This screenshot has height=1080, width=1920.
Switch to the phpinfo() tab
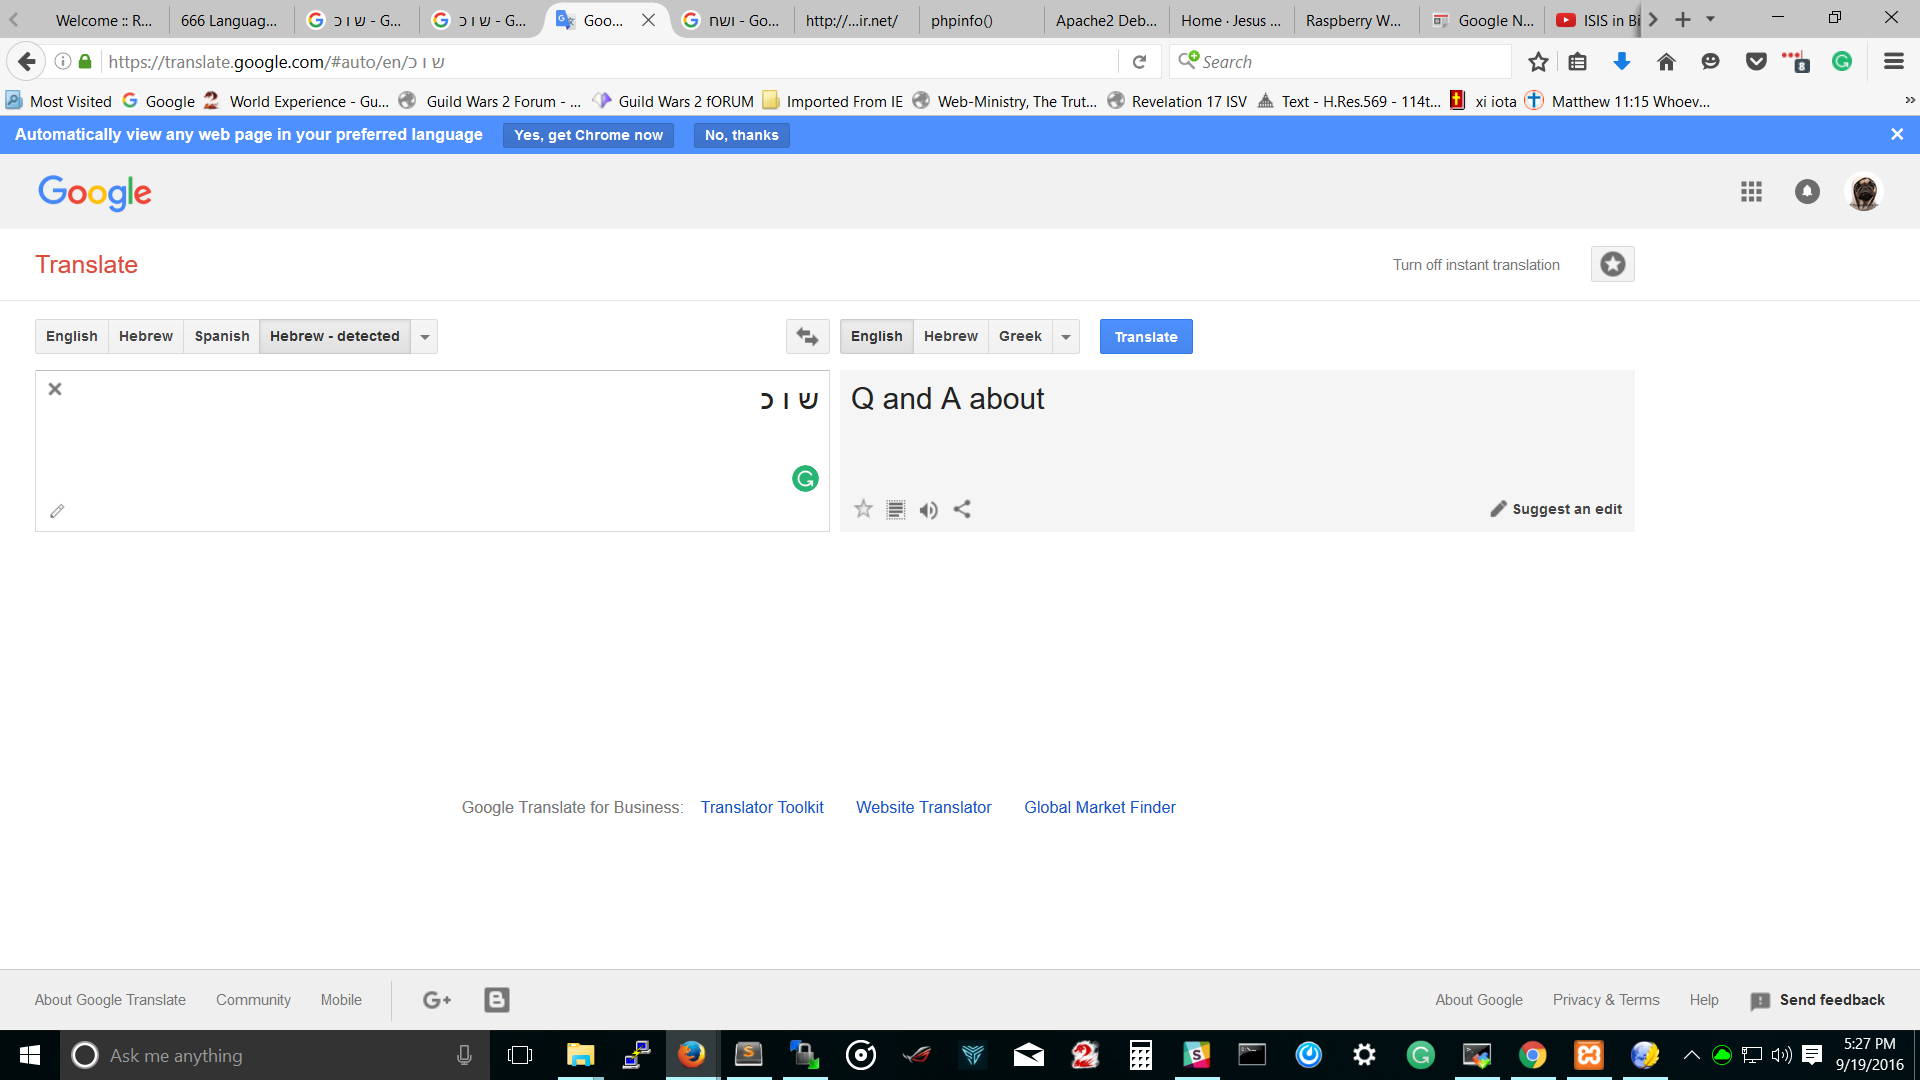(x=961, y=20)
